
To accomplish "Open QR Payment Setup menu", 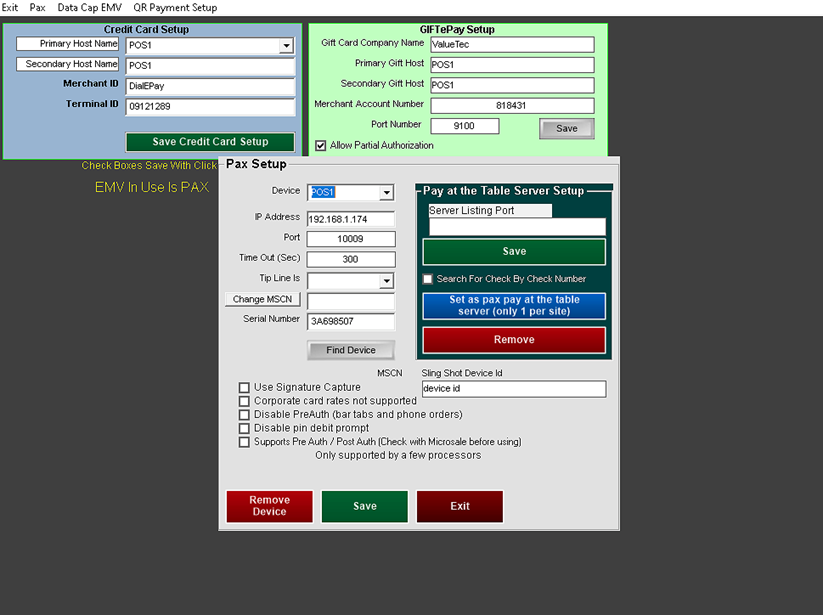I will (175, 7).
